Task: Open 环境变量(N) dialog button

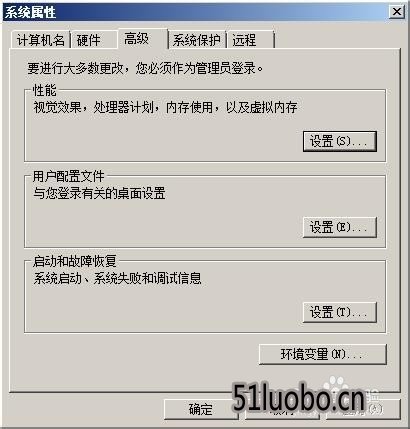Action: 323,354
